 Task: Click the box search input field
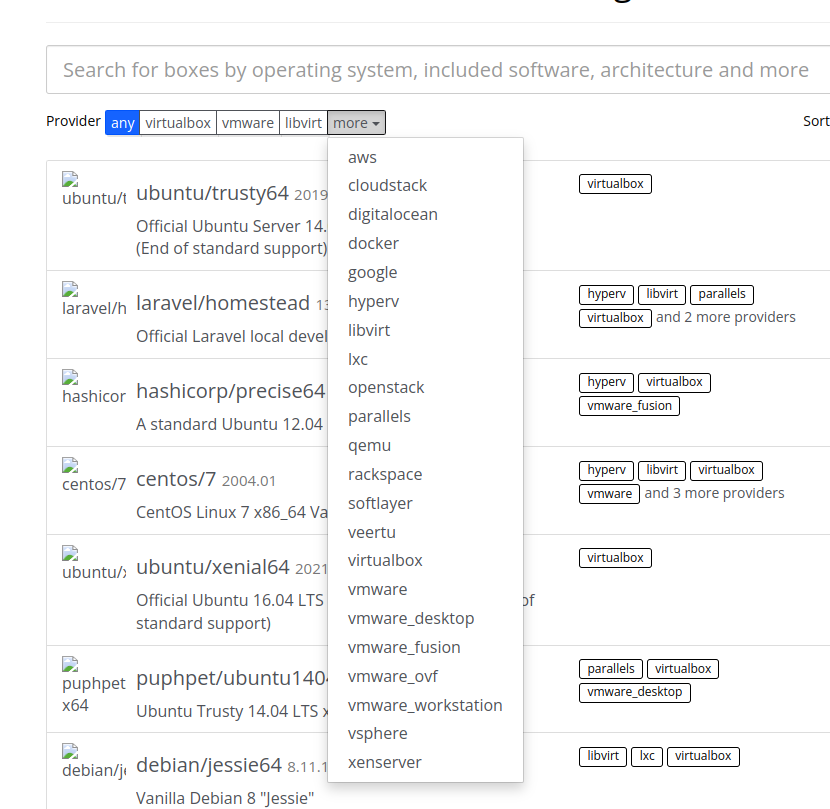438,70
